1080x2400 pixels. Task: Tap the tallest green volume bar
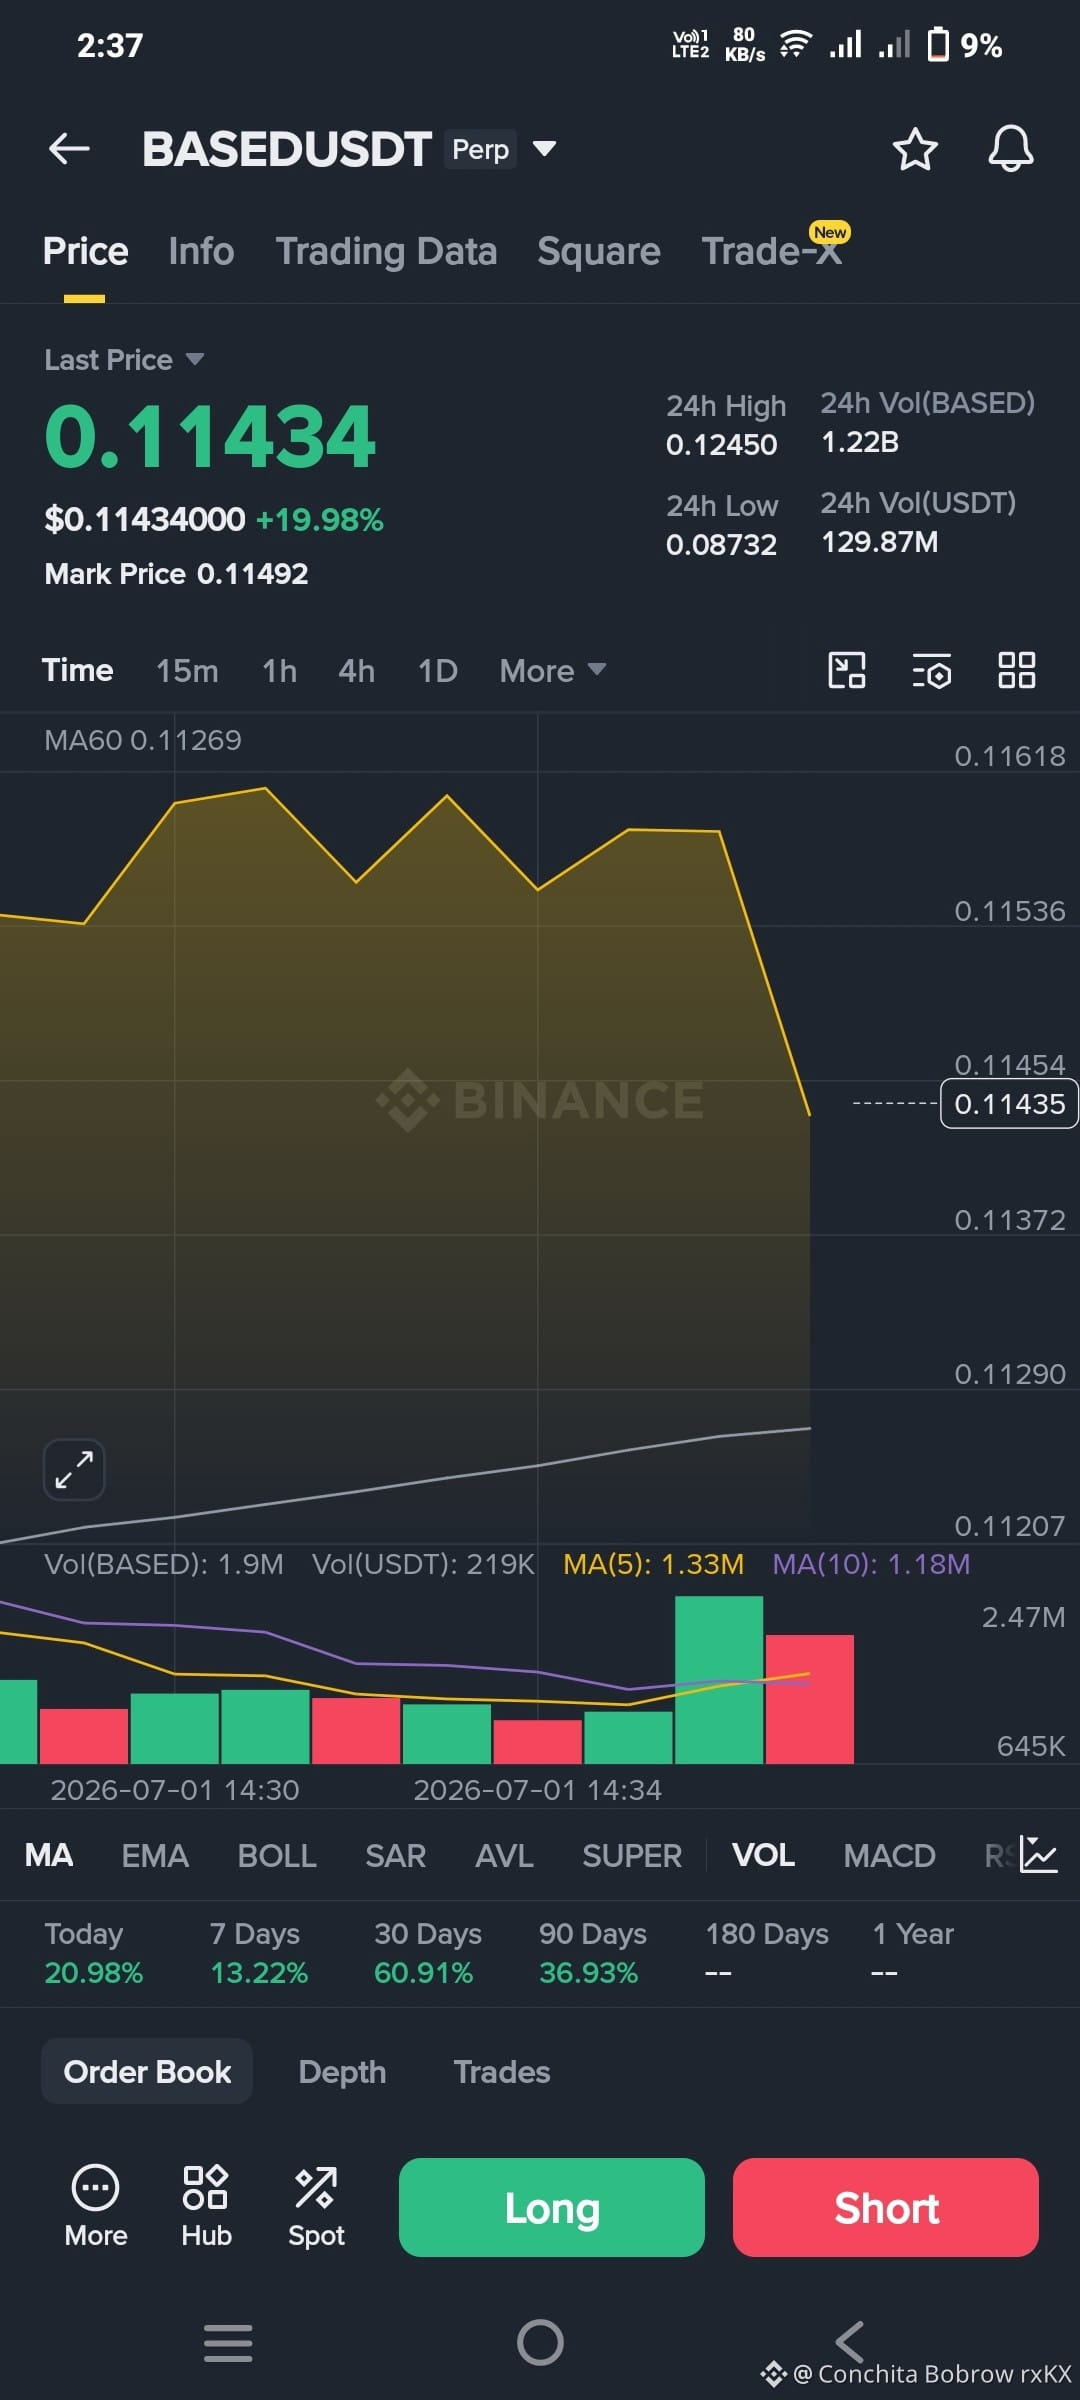[x=719, y=1680]
